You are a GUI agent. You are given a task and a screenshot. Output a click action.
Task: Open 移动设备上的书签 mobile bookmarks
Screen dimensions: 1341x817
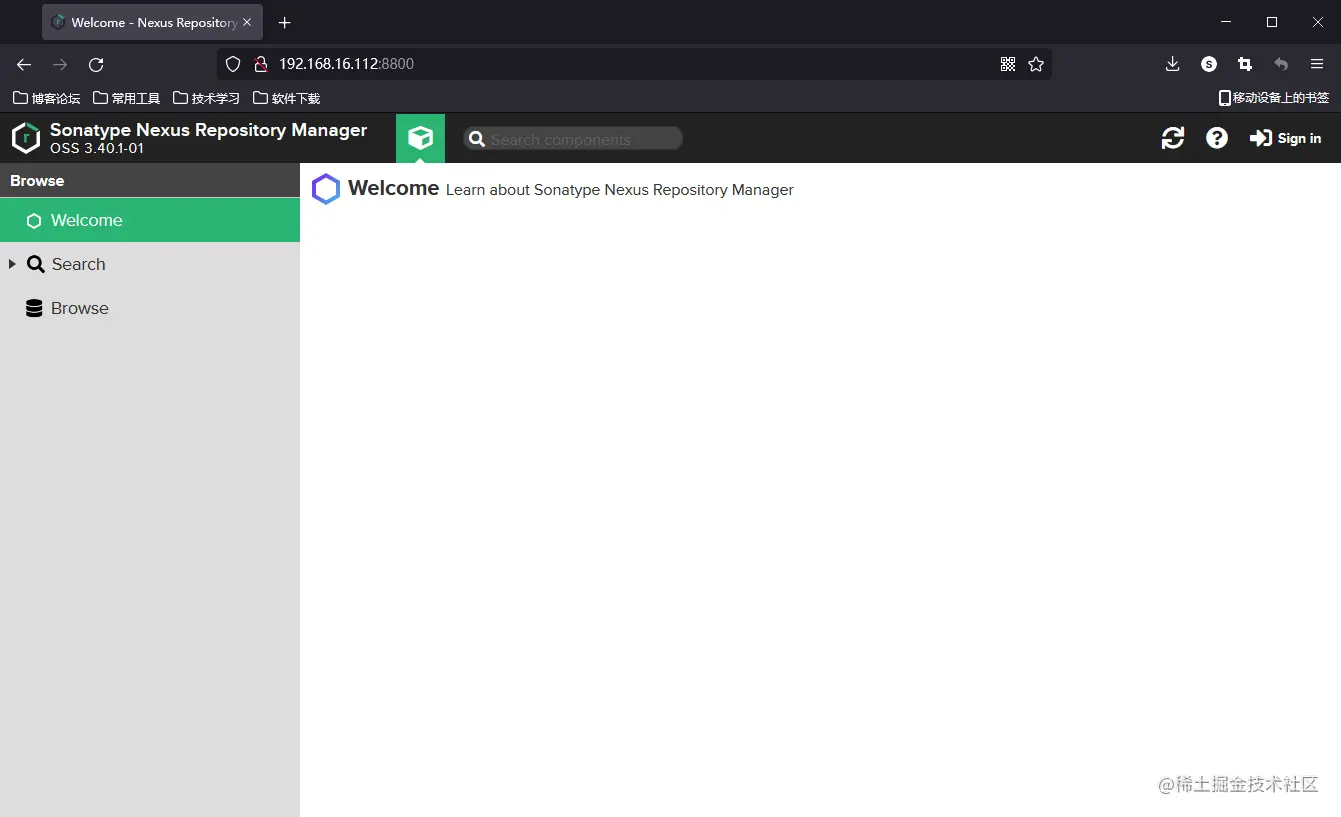point(1274,98)
